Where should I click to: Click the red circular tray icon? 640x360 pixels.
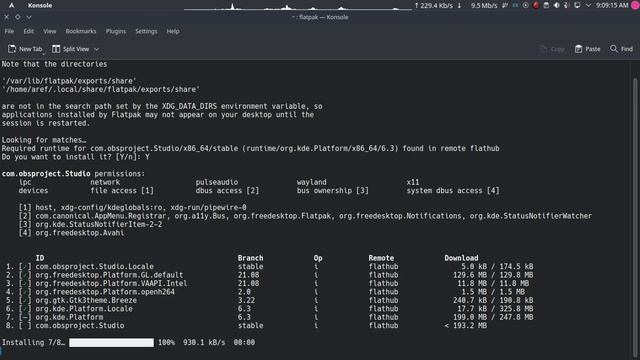click(536, 5)
